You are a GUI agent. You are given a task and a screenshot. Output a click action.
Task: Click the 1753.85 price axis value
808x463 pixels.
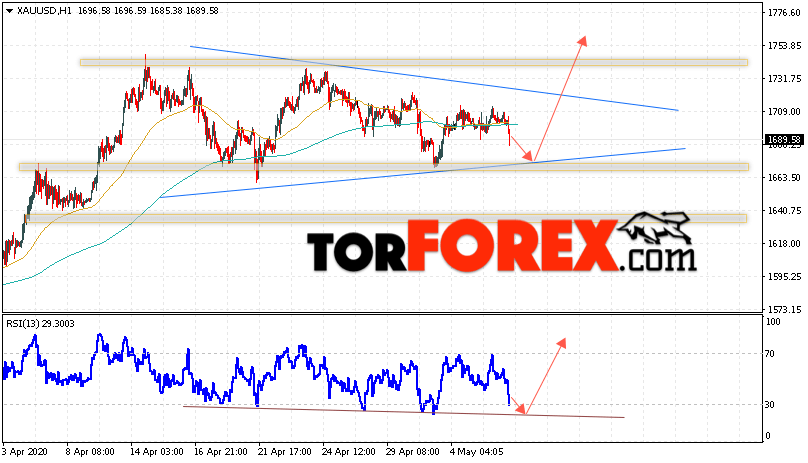coord(784,46)
